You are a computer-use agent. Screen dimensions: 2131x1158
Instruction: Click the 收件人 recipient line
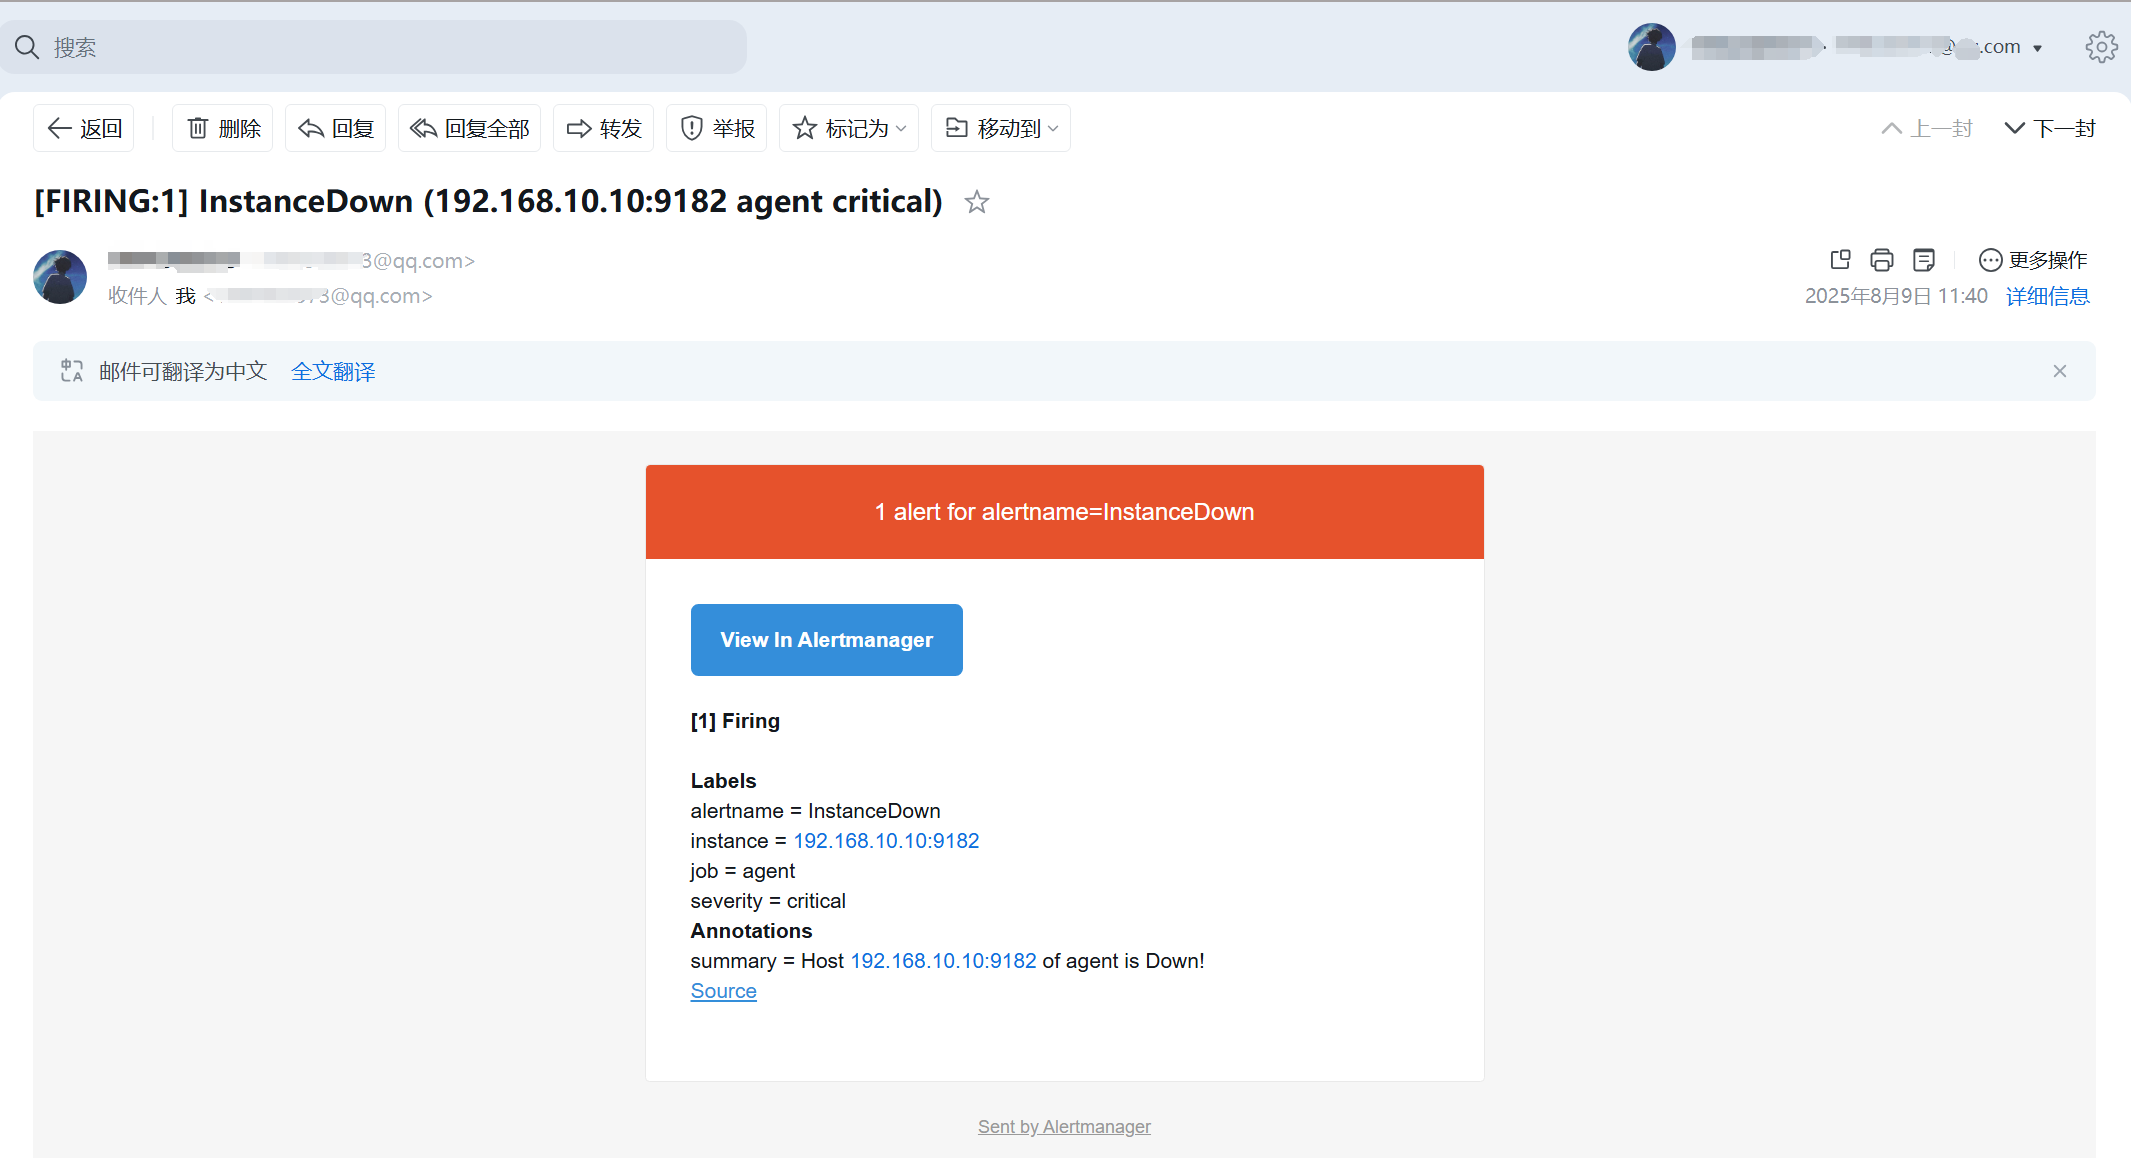(x=270, y=296)
